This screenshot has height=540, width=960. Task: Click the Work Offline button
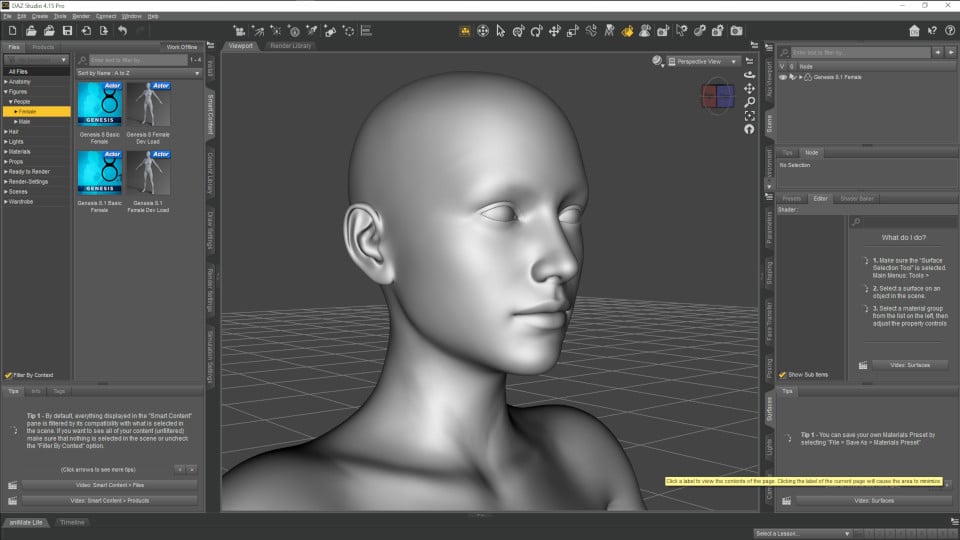[181, 47]
